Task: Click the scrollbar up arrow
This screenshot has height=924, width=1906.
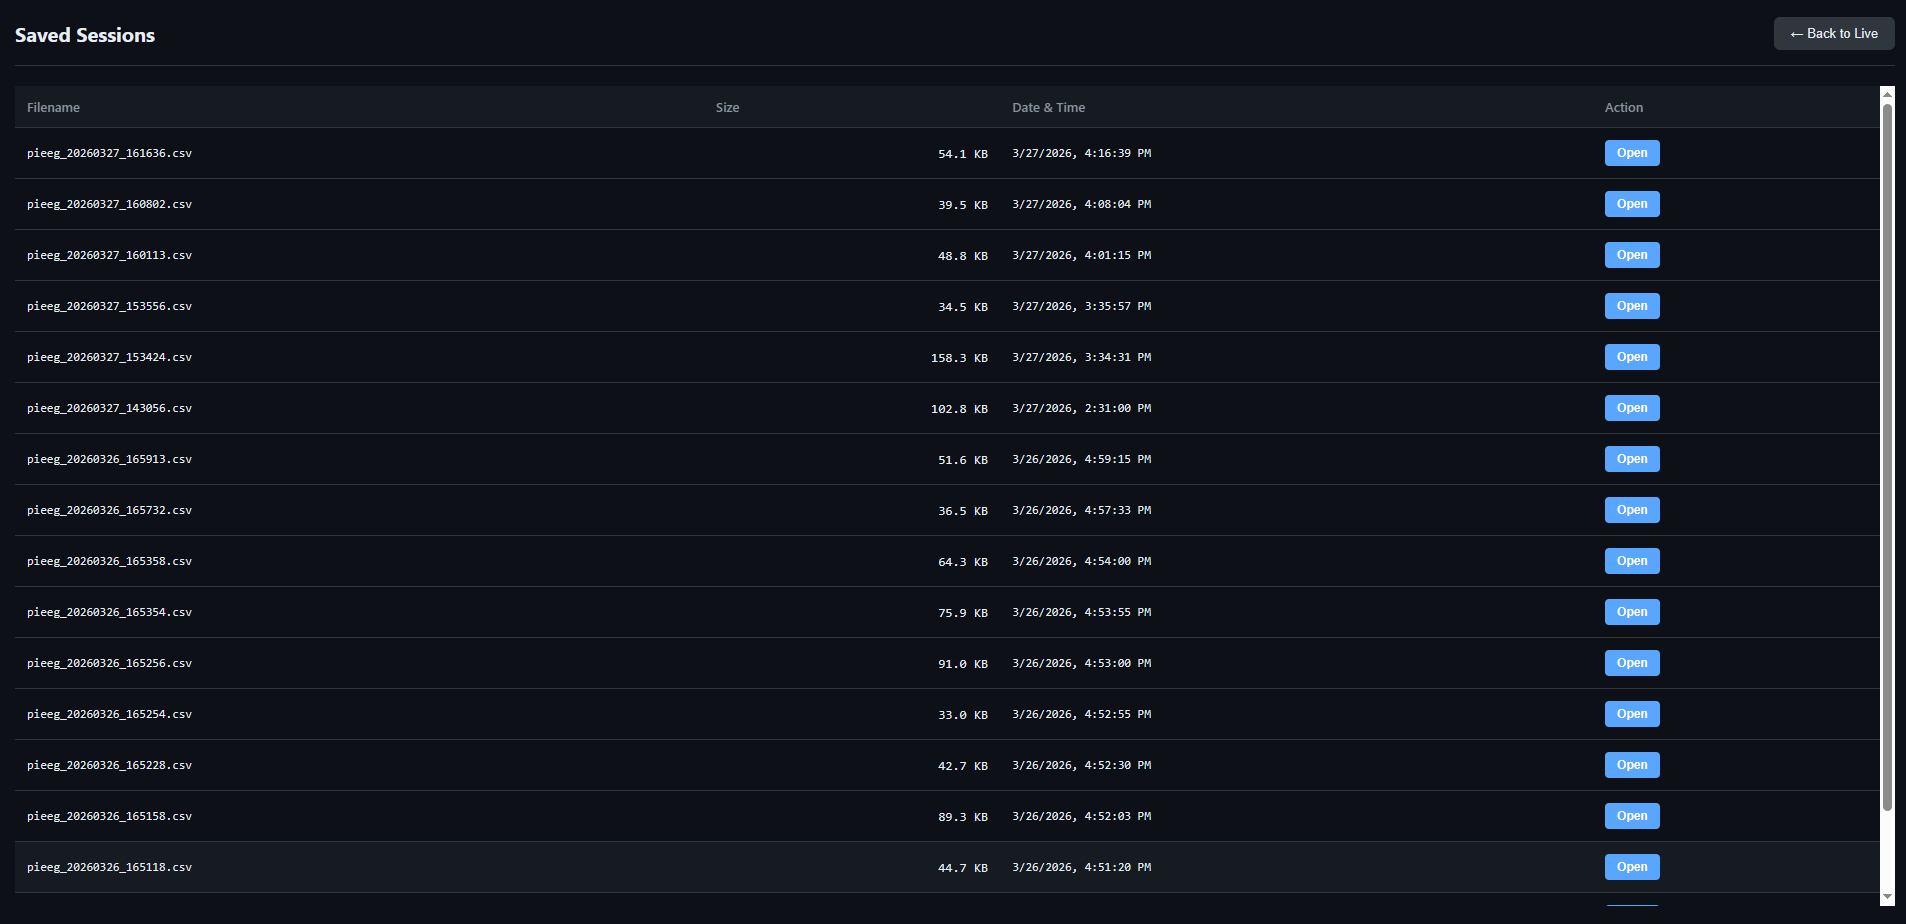Action: click(x=1887, y=94)
